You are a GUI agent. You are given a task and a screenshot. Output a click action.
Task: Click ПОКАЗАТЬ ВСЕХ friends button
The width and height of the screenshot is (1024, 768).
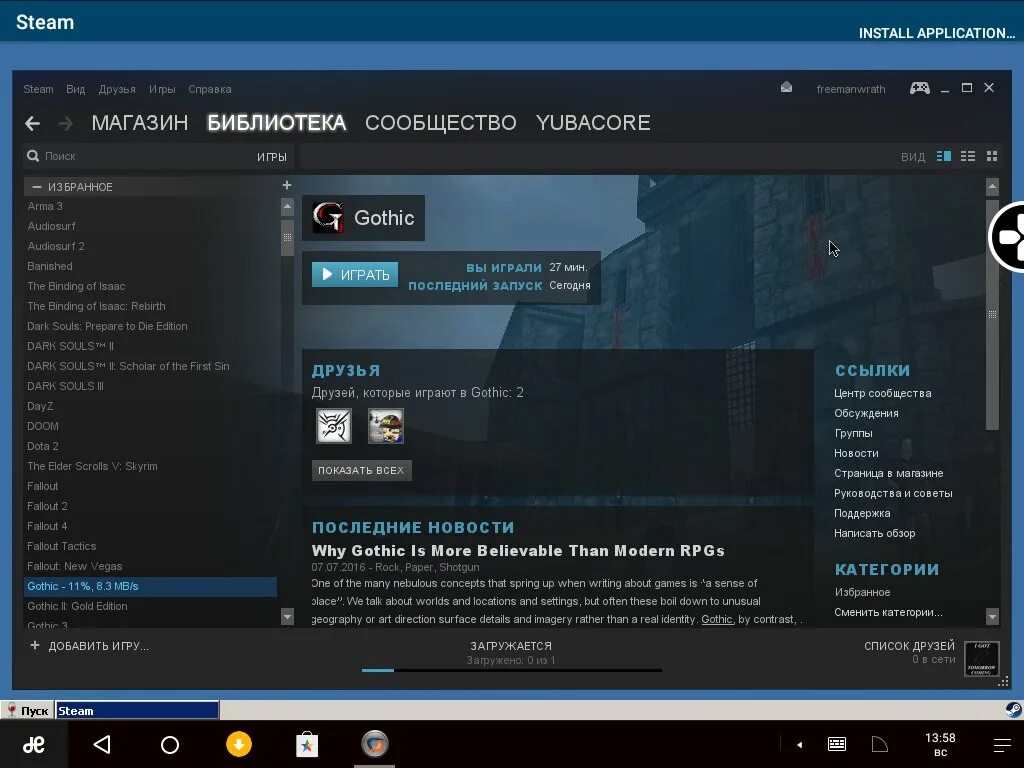[361, 470]
